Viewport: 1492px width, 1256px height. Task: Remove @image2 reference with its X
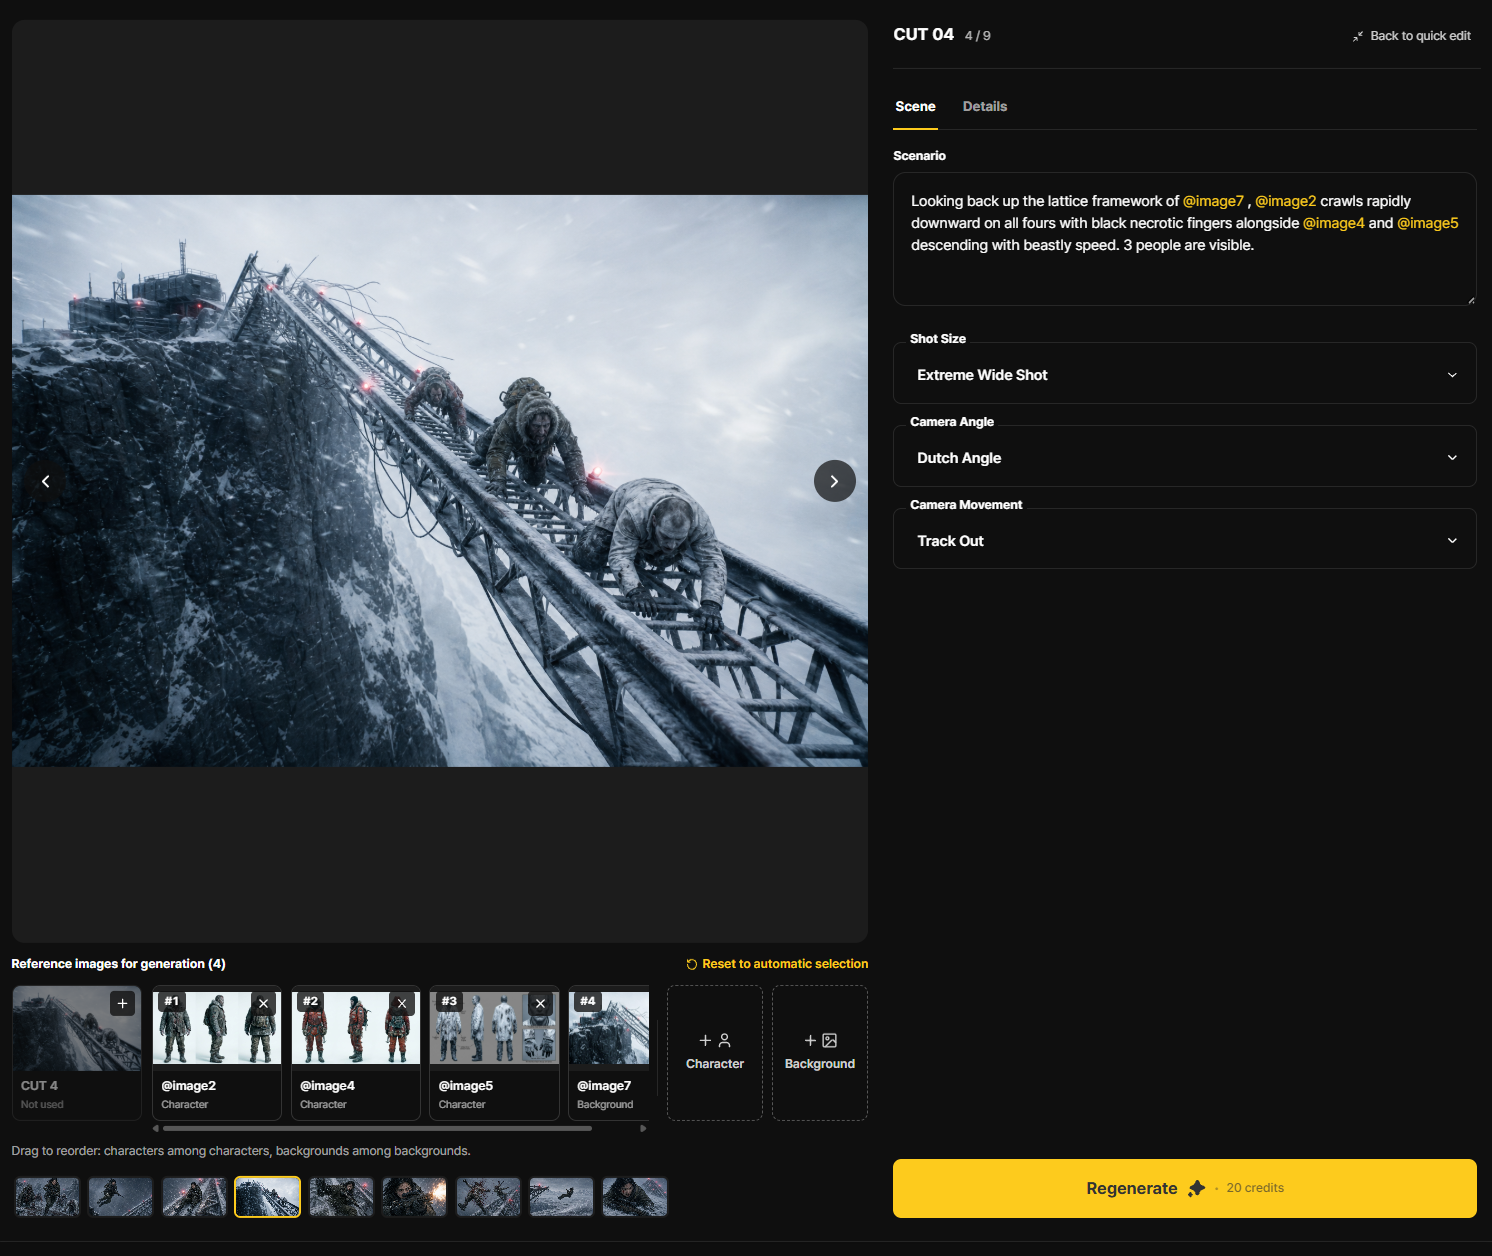coord(263,1003)
